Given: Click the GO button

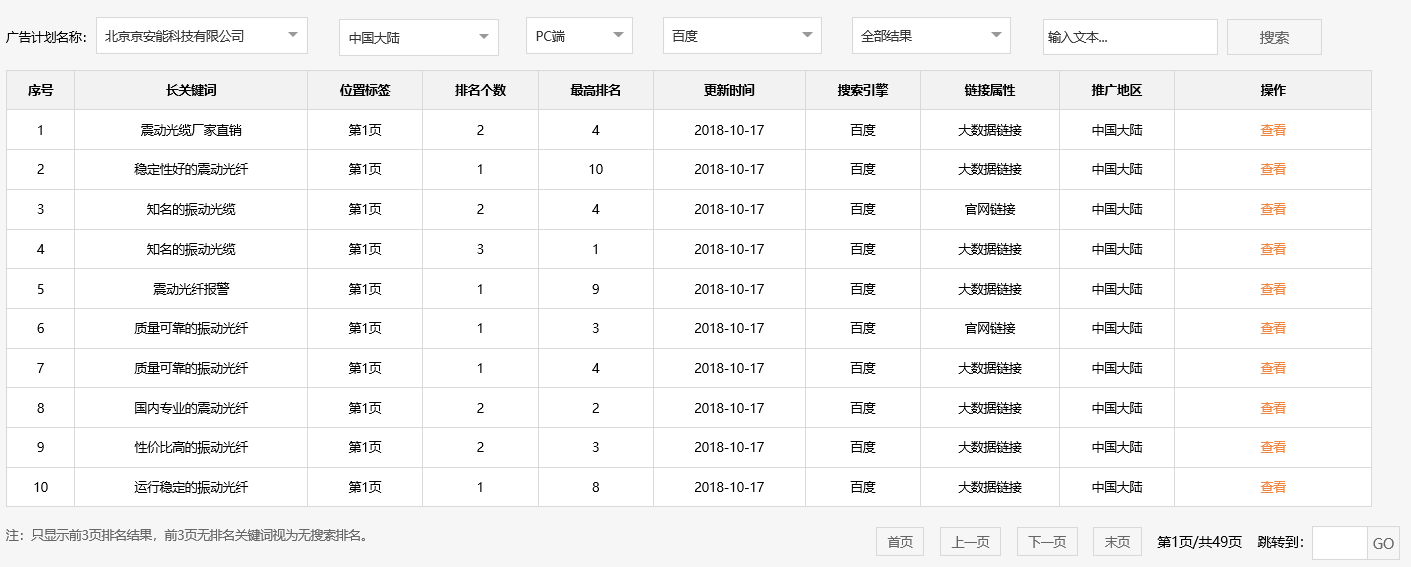Looking at the screenshot, I should tap(1383, 543).
